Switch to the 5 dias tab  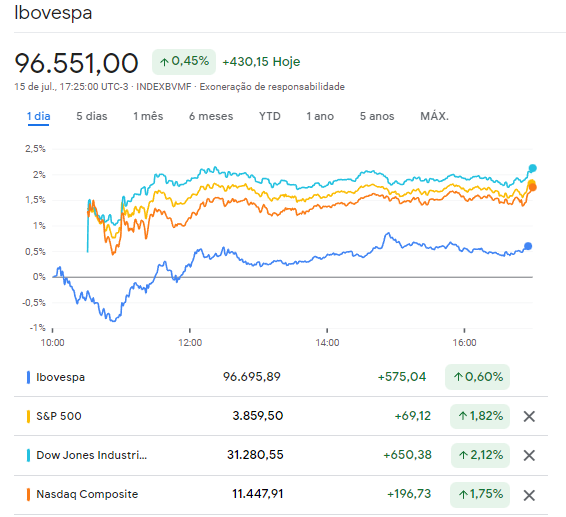click(92, 116)
